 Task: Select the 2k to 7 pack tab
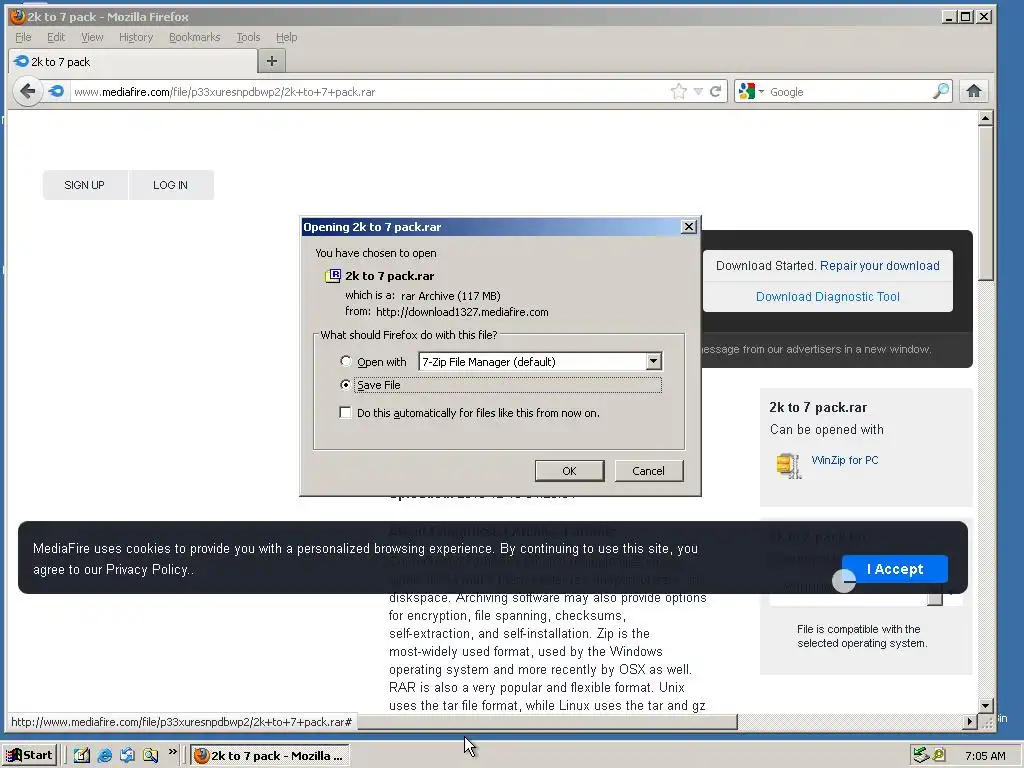133,61
